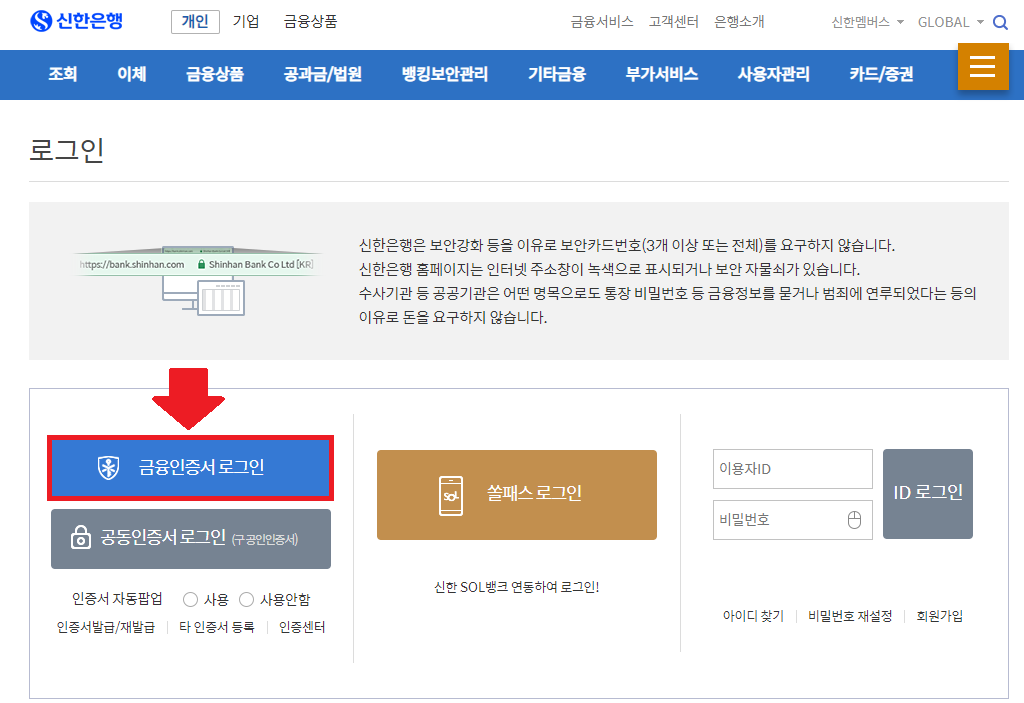The width and height of the screenshot is (1024, 703).
Task: Open the orange hamburger full menu
Action: coord(983,67)
